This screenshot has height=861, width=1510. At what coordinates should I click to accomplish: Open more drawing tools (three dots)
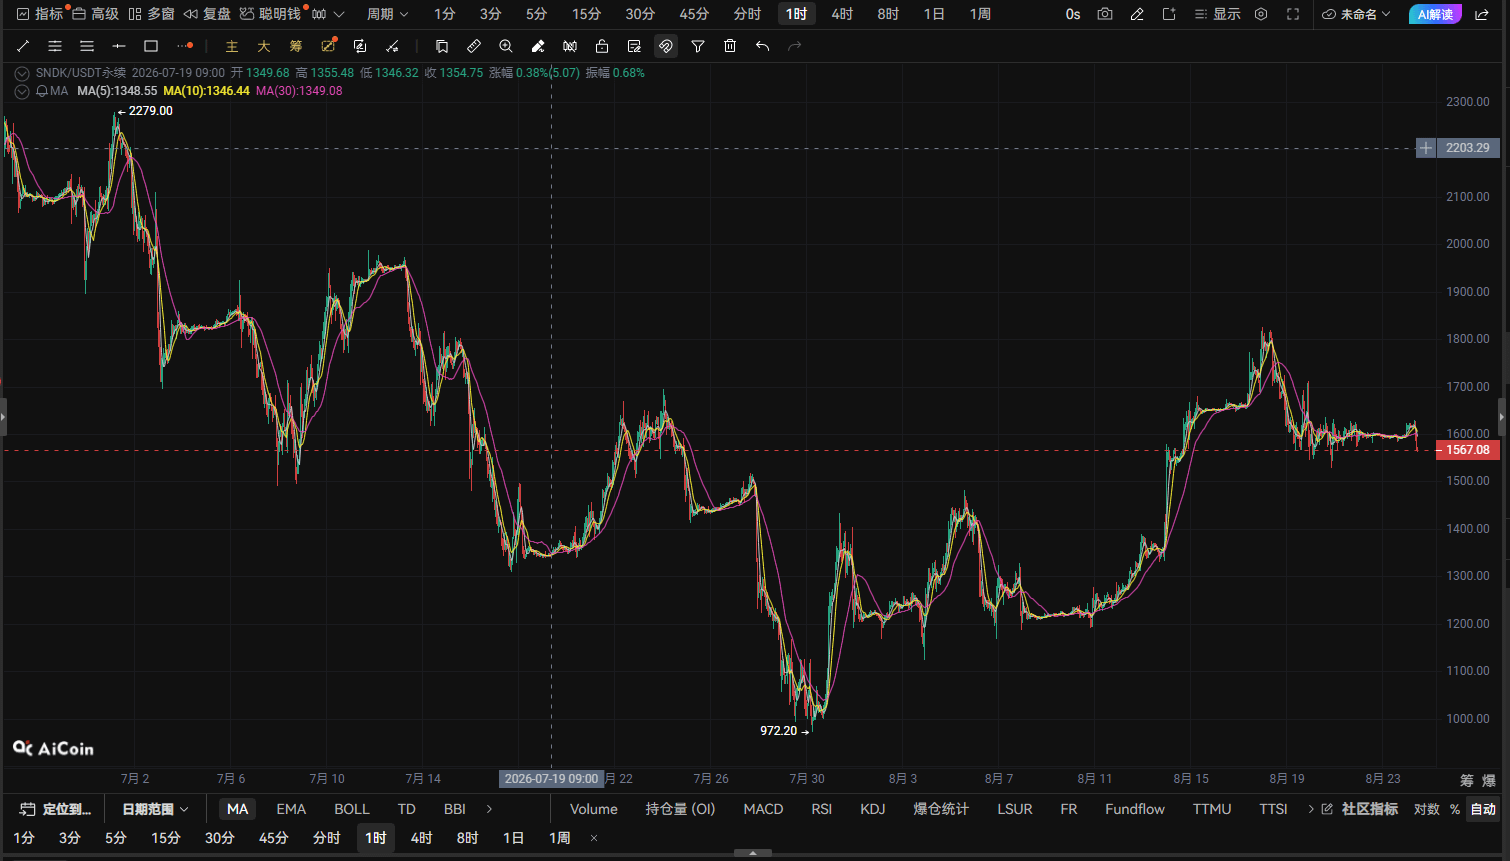click(185, 46)
